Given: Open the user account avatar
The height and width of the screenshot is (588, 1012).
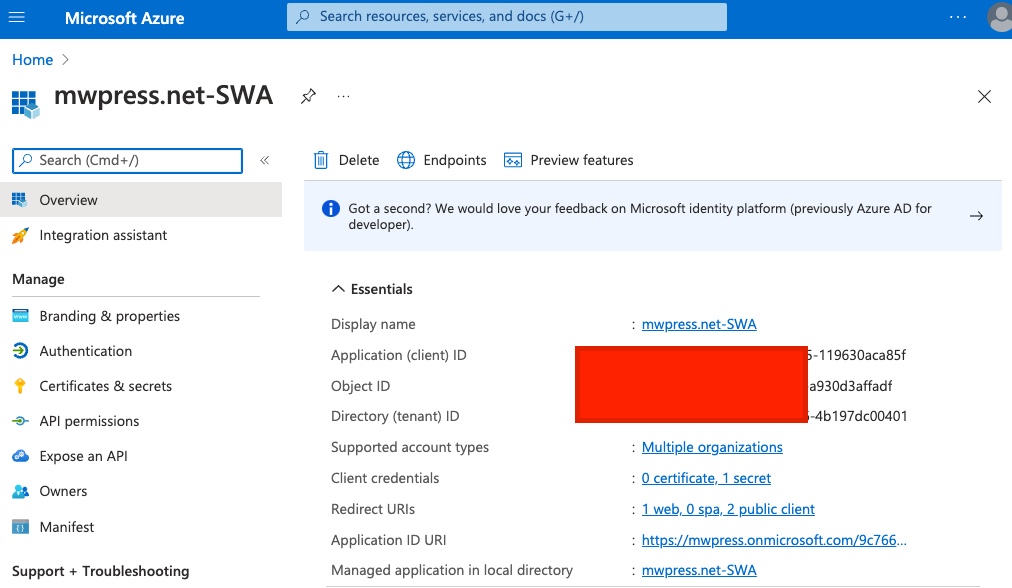Looking at the screenshot, I should point(1000,17).
